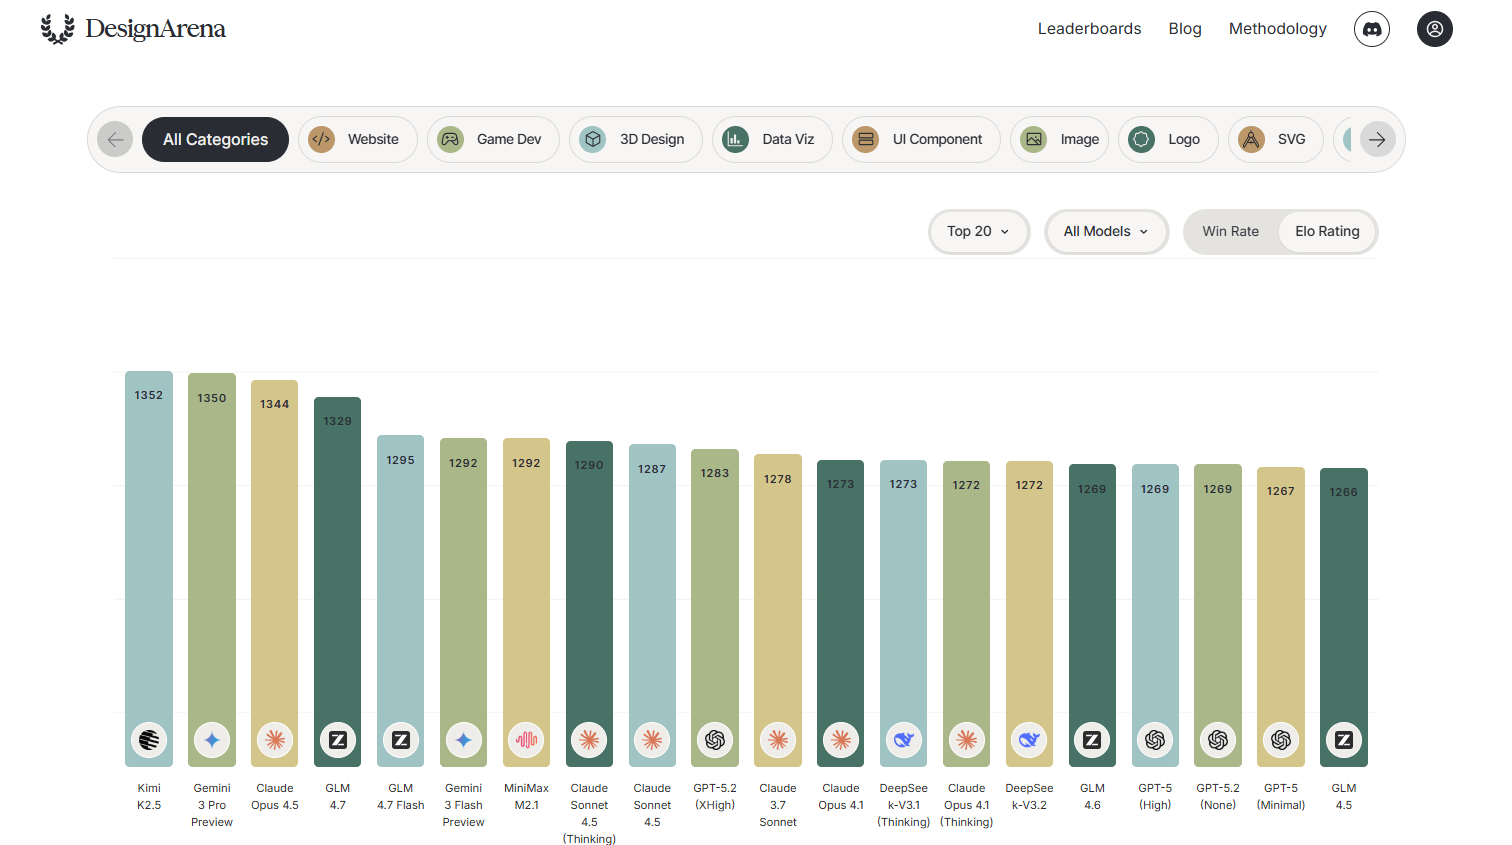Image resolution: width=1512 pixels, height=845 pixels.
Task: Select the Game Dev category tab
Action: 493,139
